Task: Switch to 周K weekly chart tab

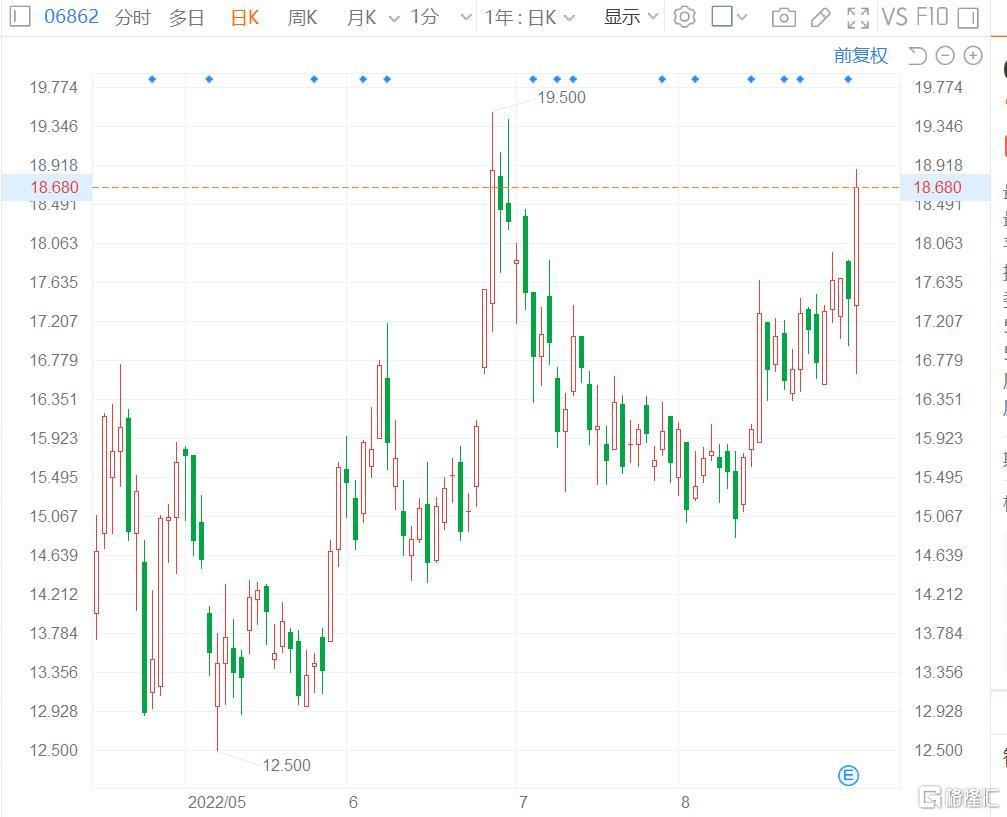Action: click(x=302, y=17)
